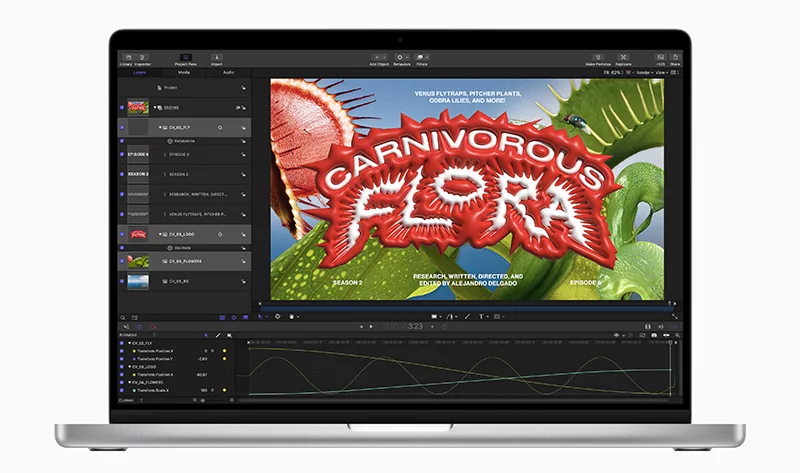Click the search icon below the layers list
Image resolution: width=800 pixels, height=473 pixels.
123,317
